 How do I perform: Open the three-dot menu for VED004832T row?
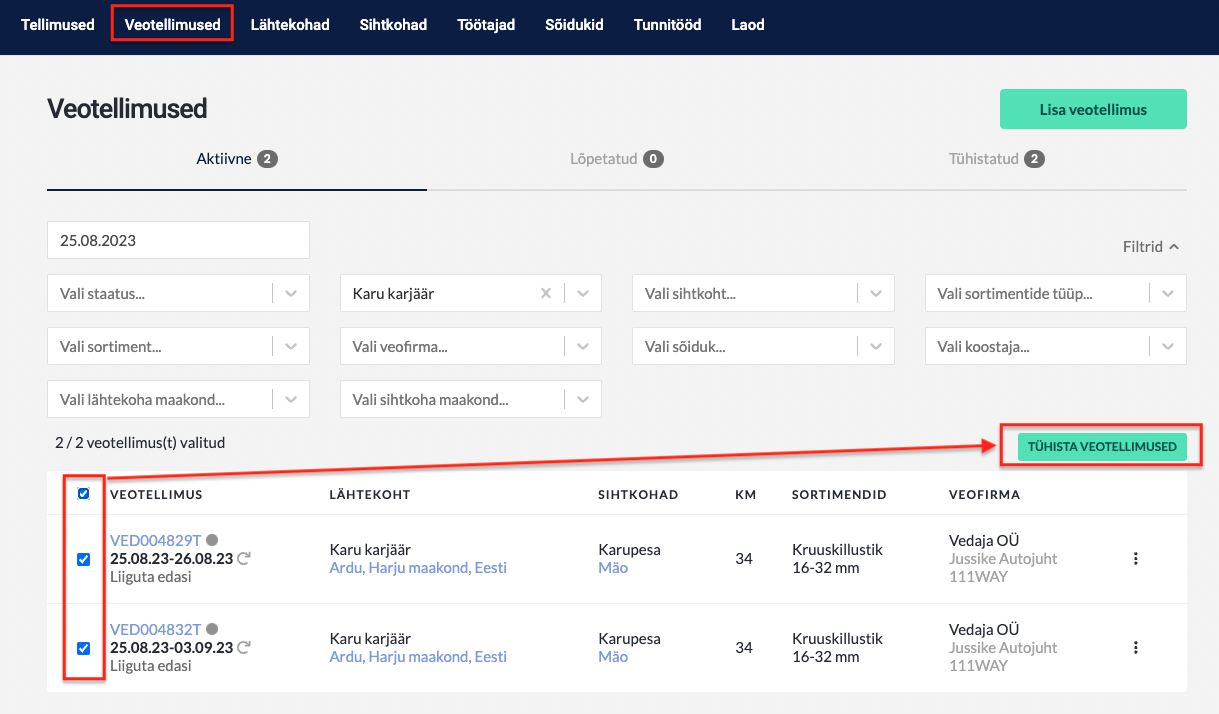1135,648
